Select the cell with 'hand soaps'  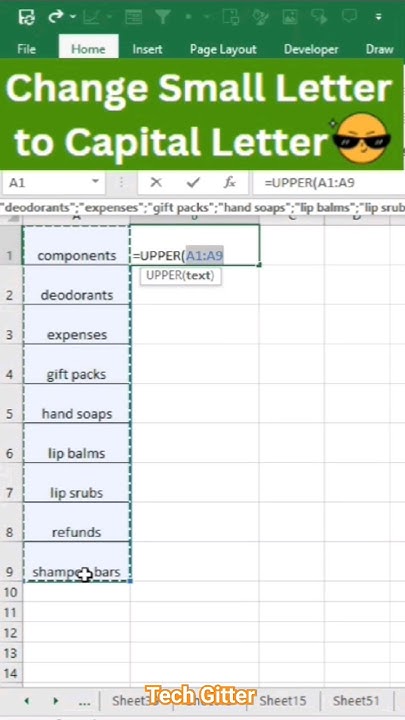coord(77,403)
